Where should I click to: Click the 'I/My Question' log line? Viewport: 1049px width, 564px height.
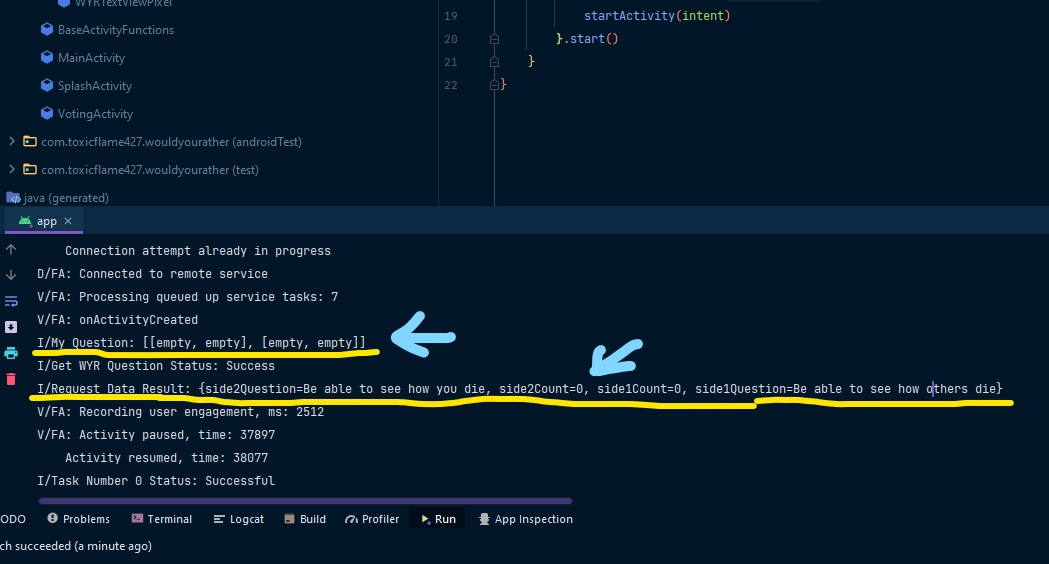click(201, 343)
